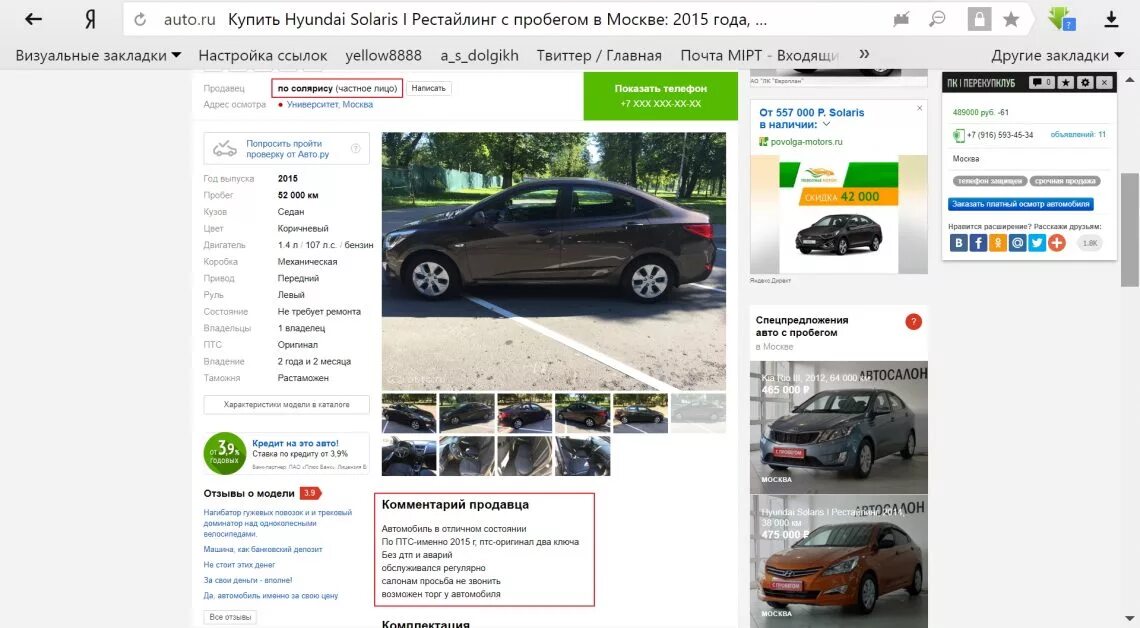
Task: Open comments counter icon in extension panel
Action: [1040, 83]
